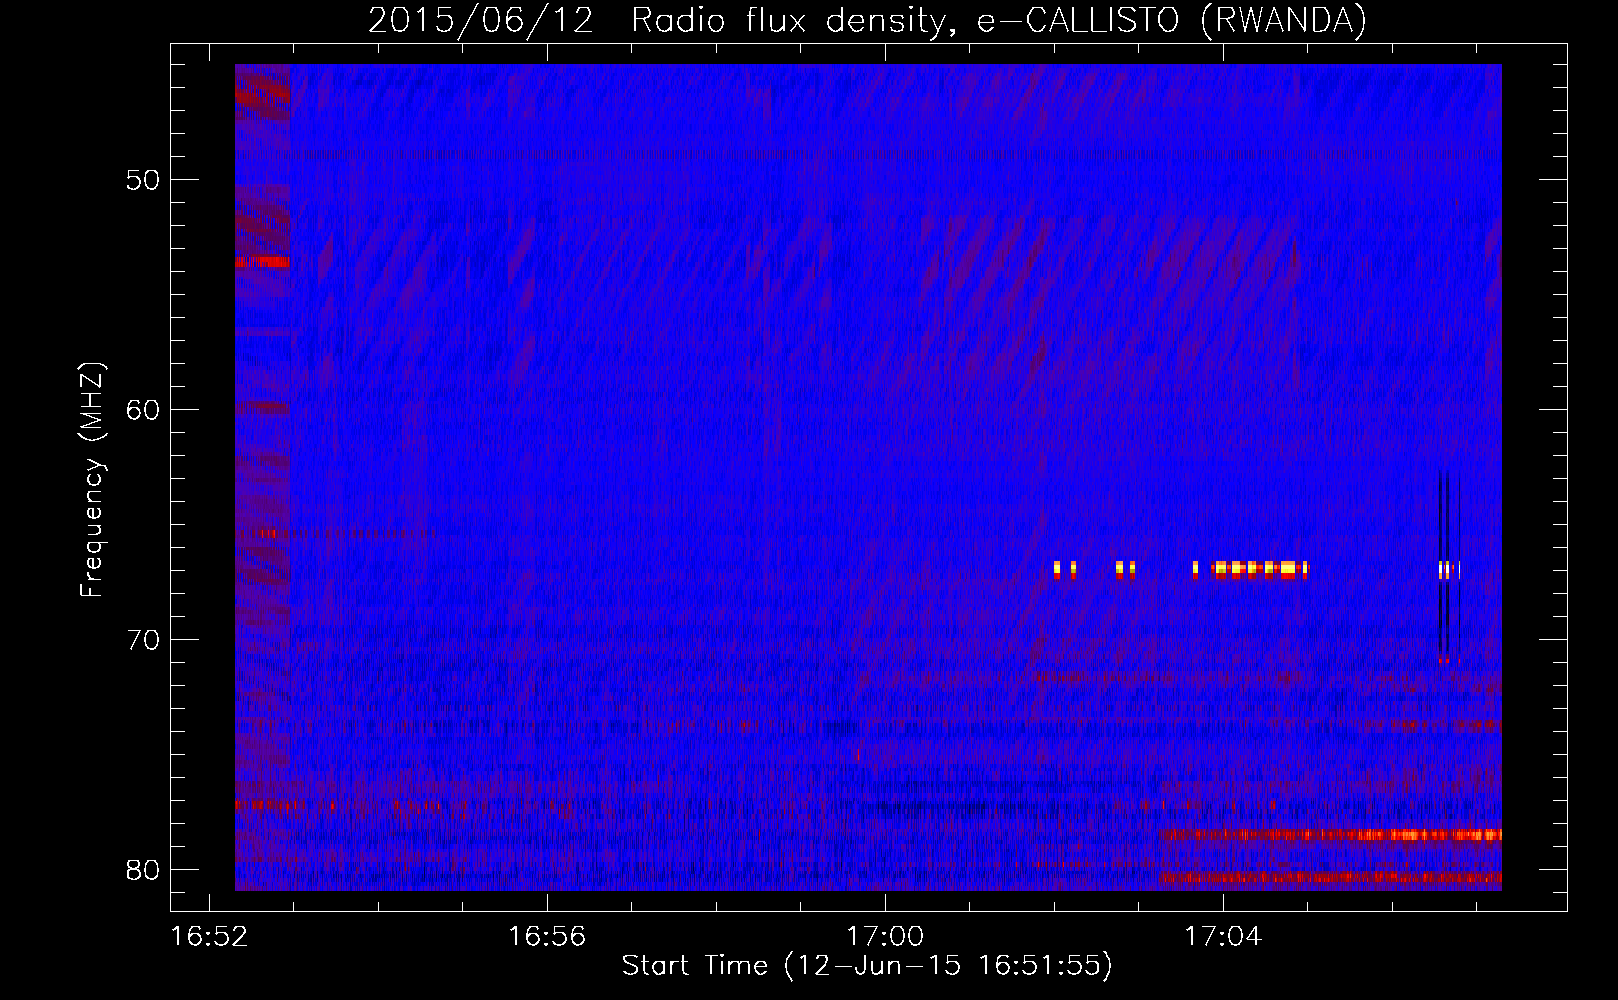
Task: Click the 16:56 time tick label
Action: tap(547, 937)
